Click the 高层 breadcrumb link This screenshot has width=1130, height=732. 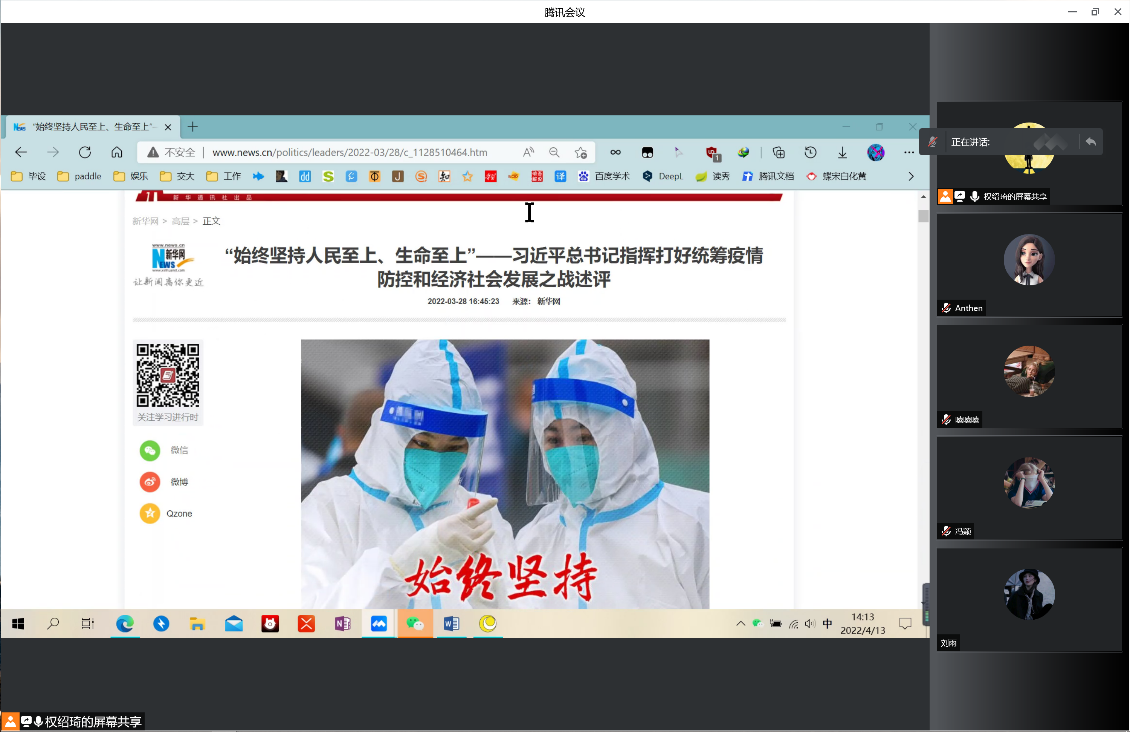179,221
